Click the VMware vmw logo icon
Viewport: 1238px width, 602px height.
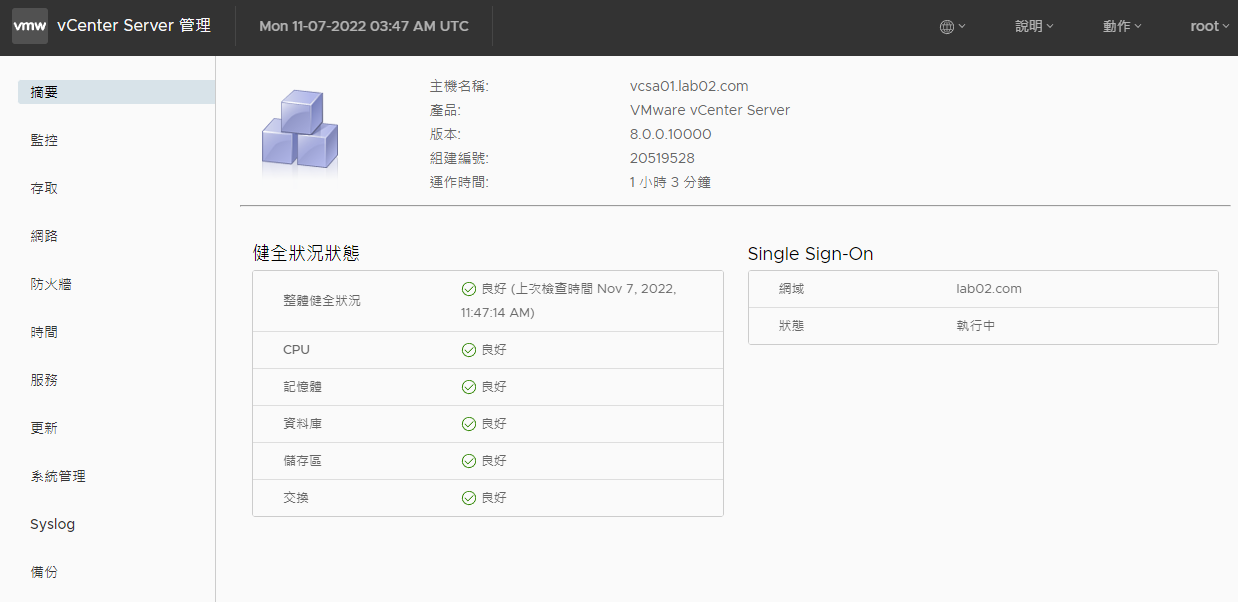pyautogui.click(x=30, y=26)
